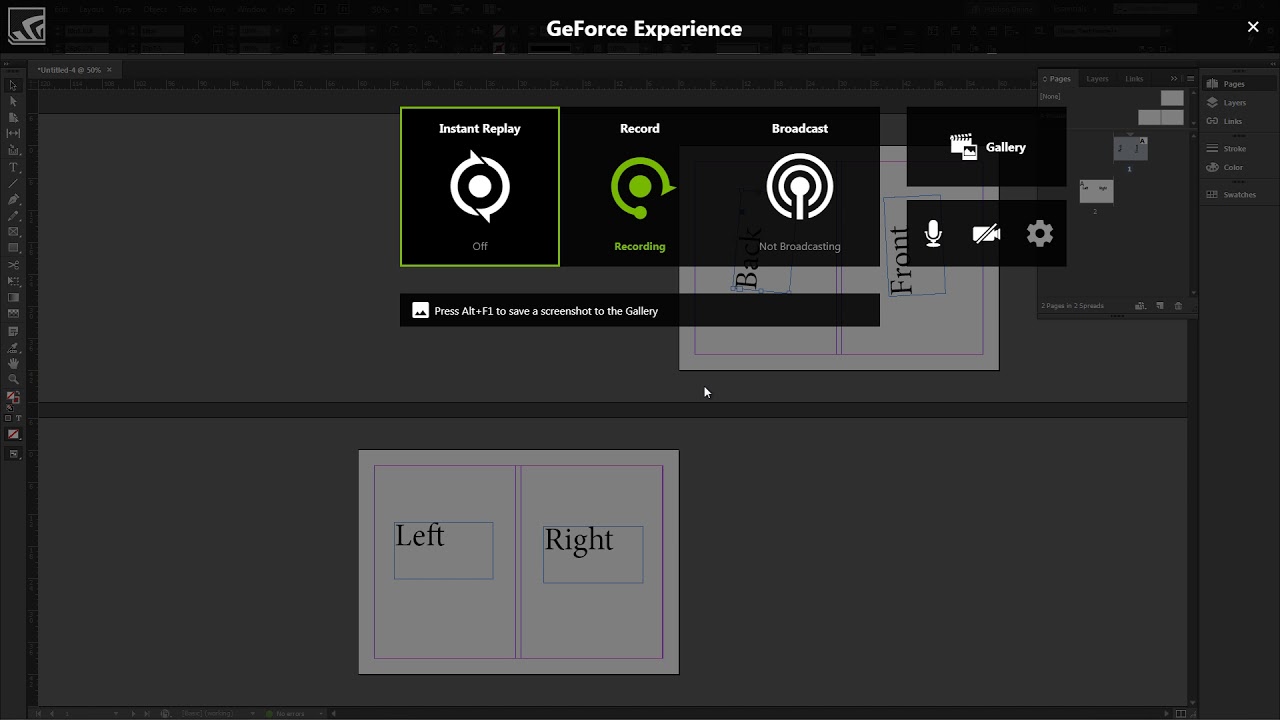Open GeForce overlay settings gear
Viewport: 1280px width, 720px height.
pos(1040,234)
